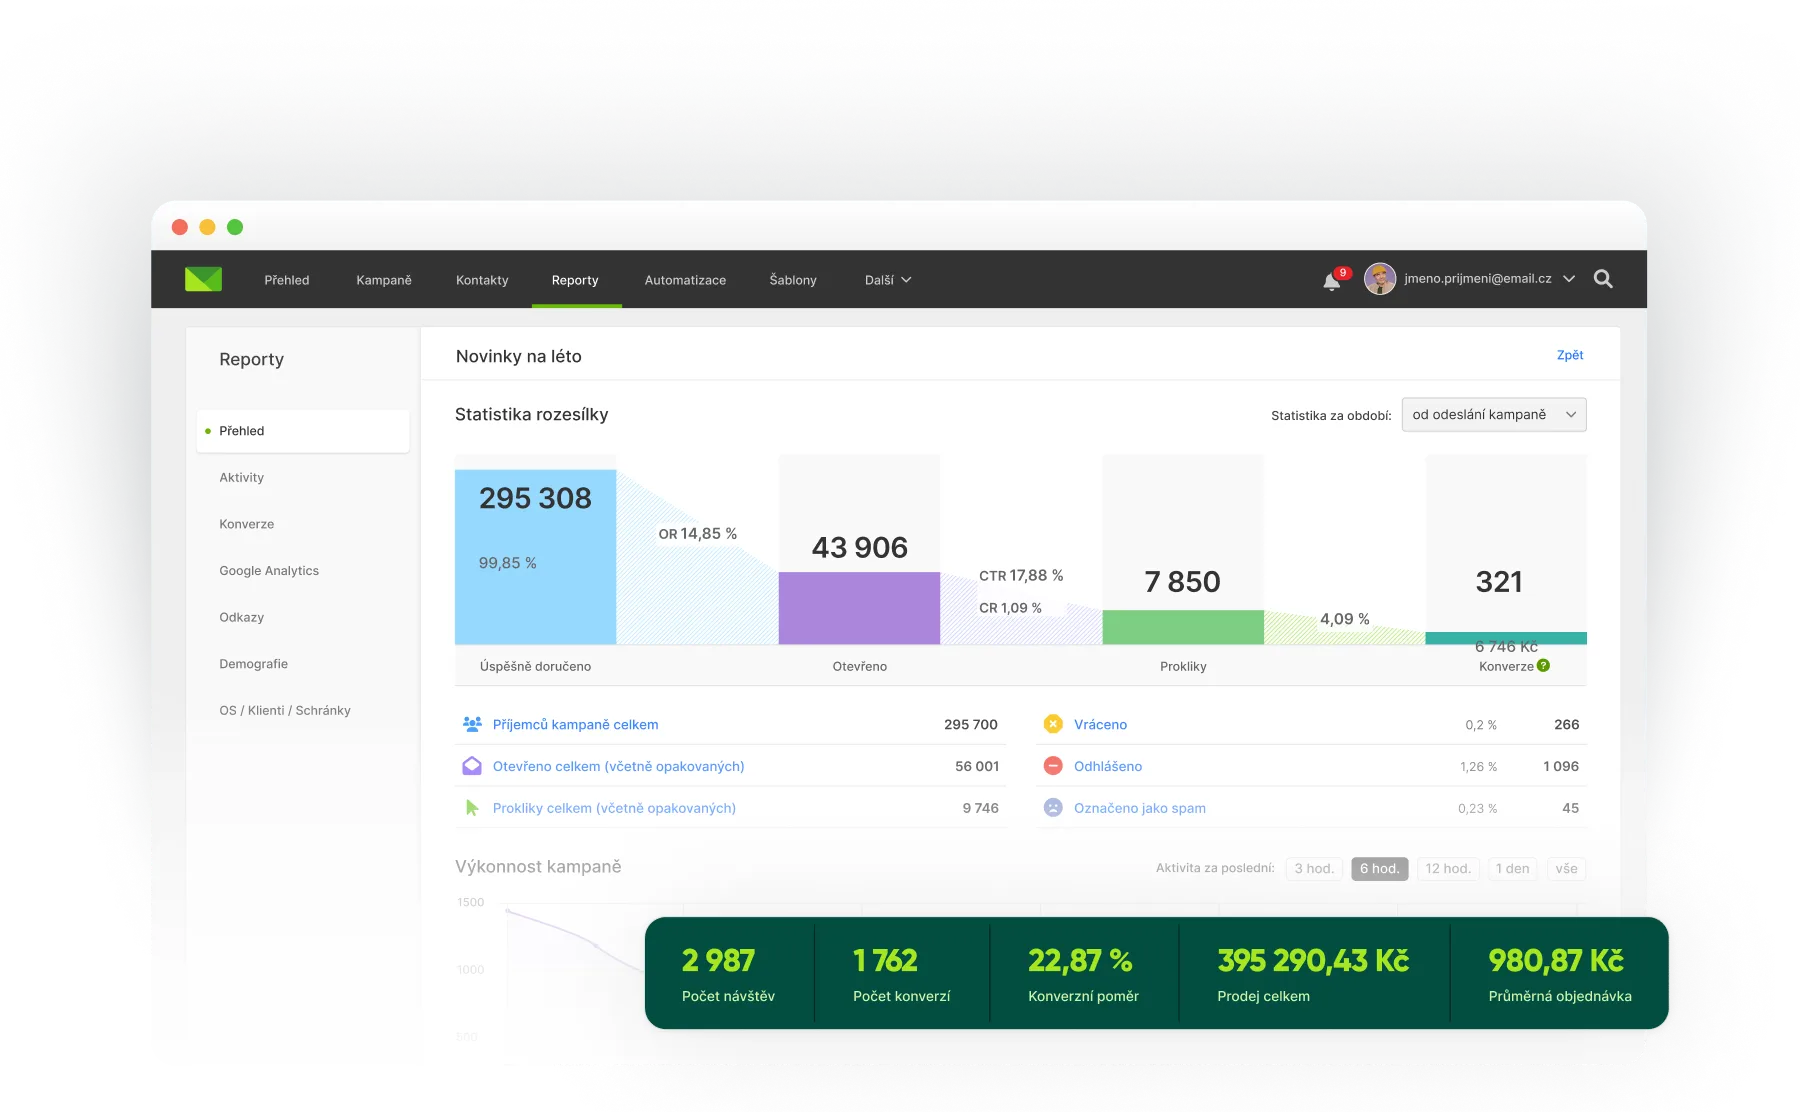Click the 295 308 delivered count
The image size is (1800, 1112).
tap(535, 498)
